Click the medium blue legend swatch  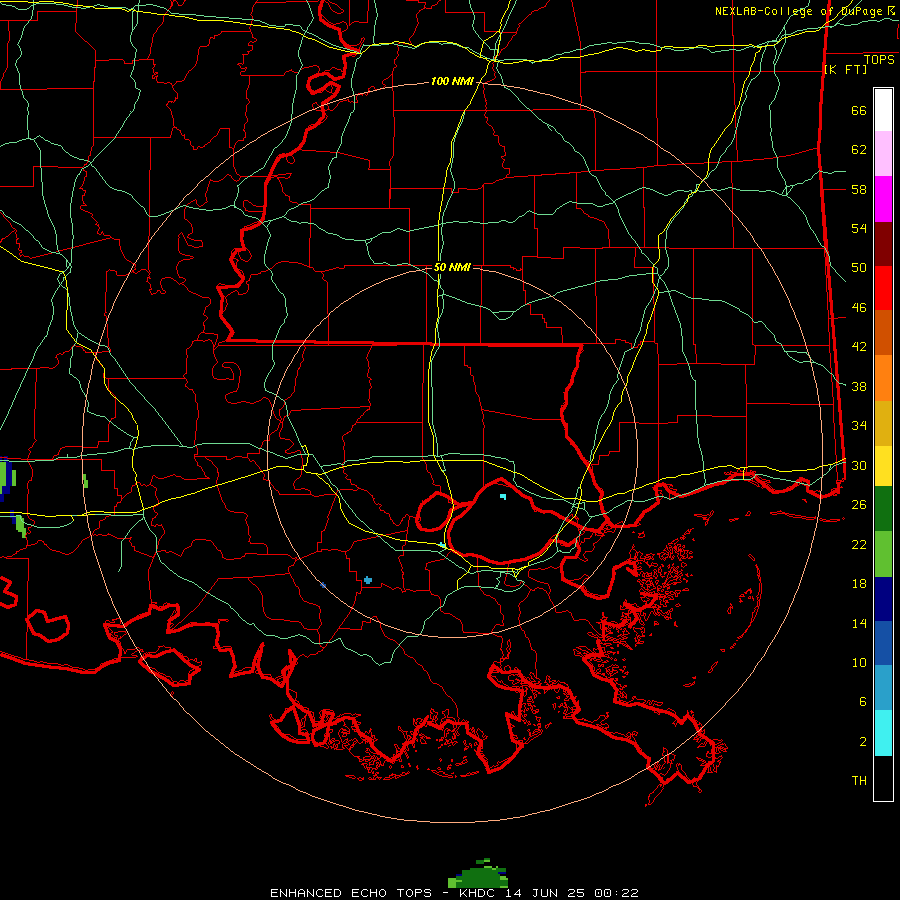[883, 643]
